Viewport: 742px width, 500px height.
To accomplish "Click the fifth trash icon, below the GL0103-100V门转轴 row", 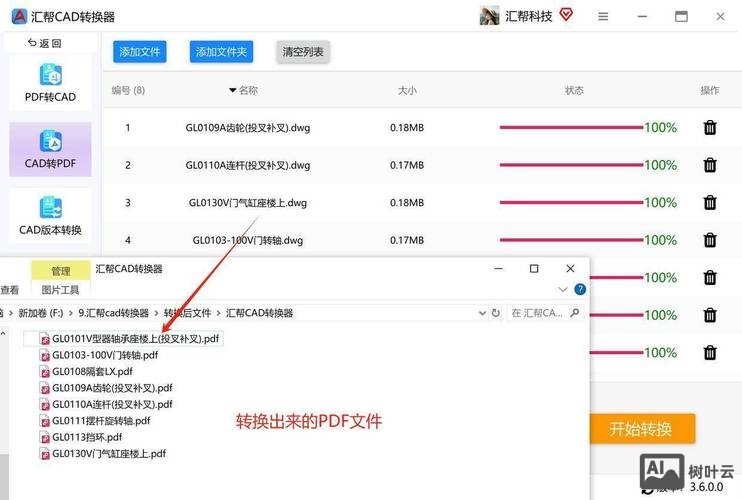I will click(x=710, y=277).
